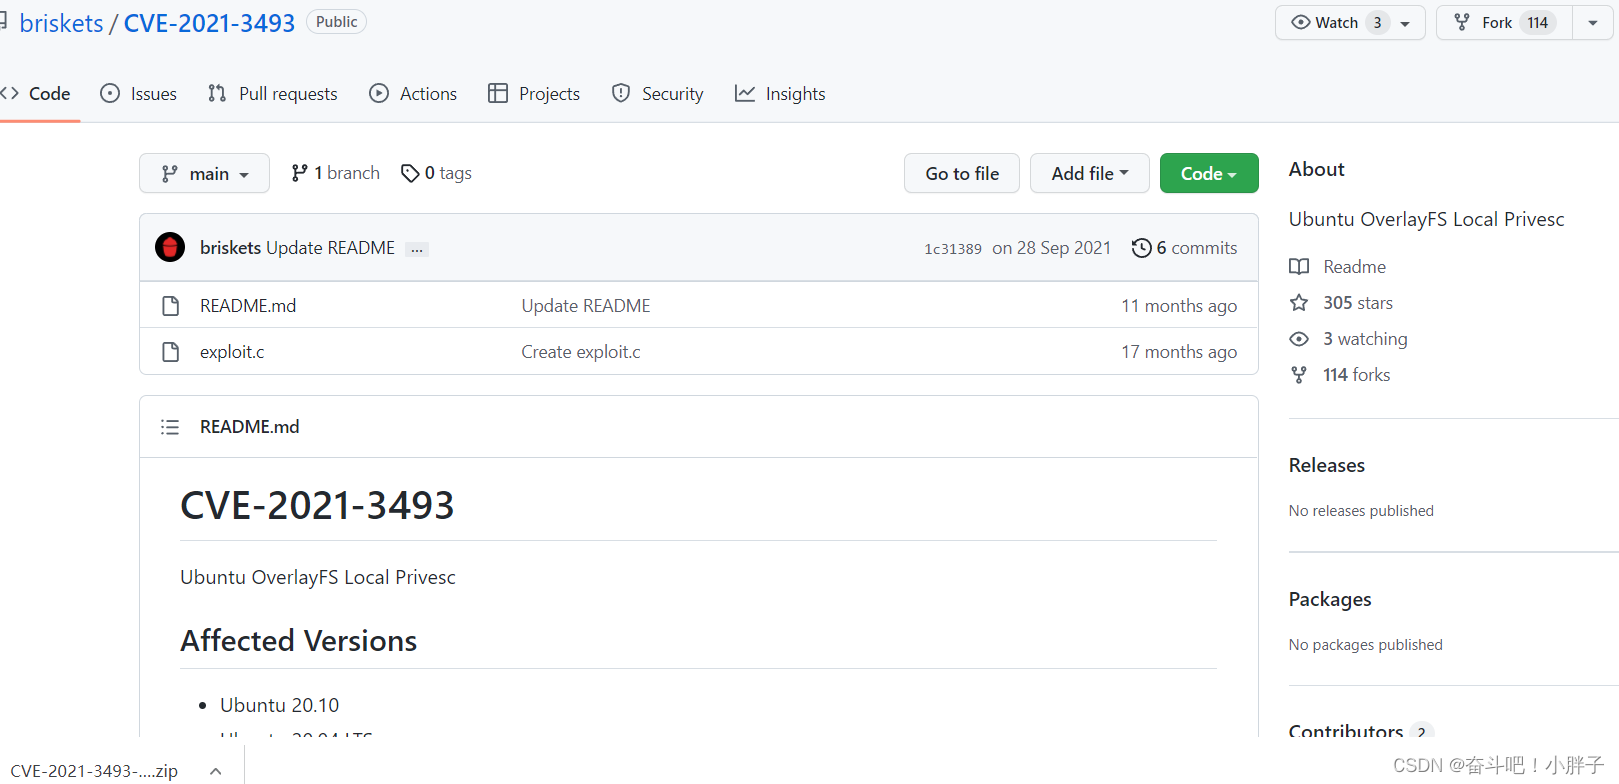Open the dropdown beside the Fork button
This screenshot has height=784, width=1619.
pos(1593,23)
